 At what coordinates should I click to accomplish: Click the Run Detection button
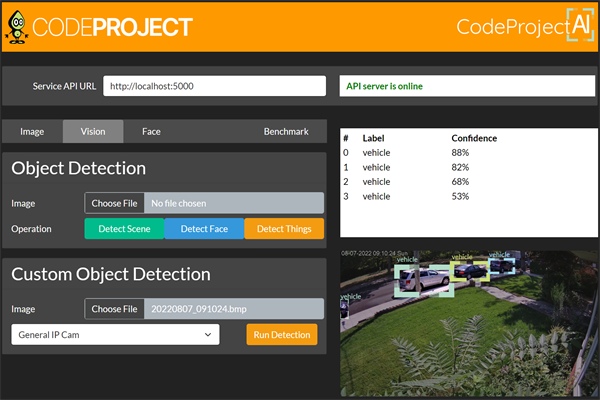pyautogui.click(x=282, y=335)
